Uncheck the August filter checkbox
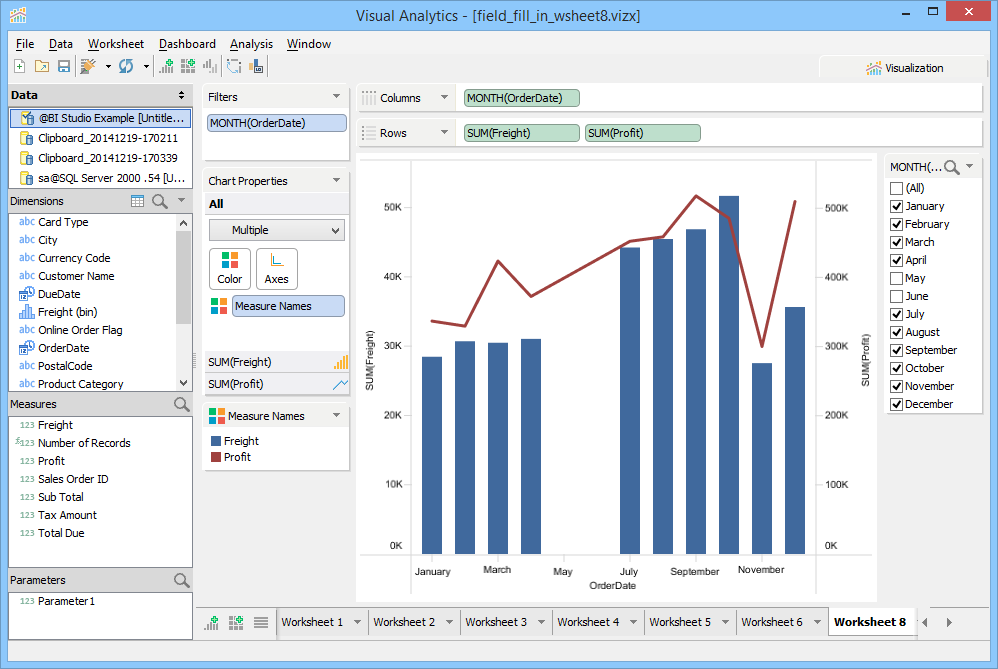Screen dimensions: 998x669 (x=896, y=332)
